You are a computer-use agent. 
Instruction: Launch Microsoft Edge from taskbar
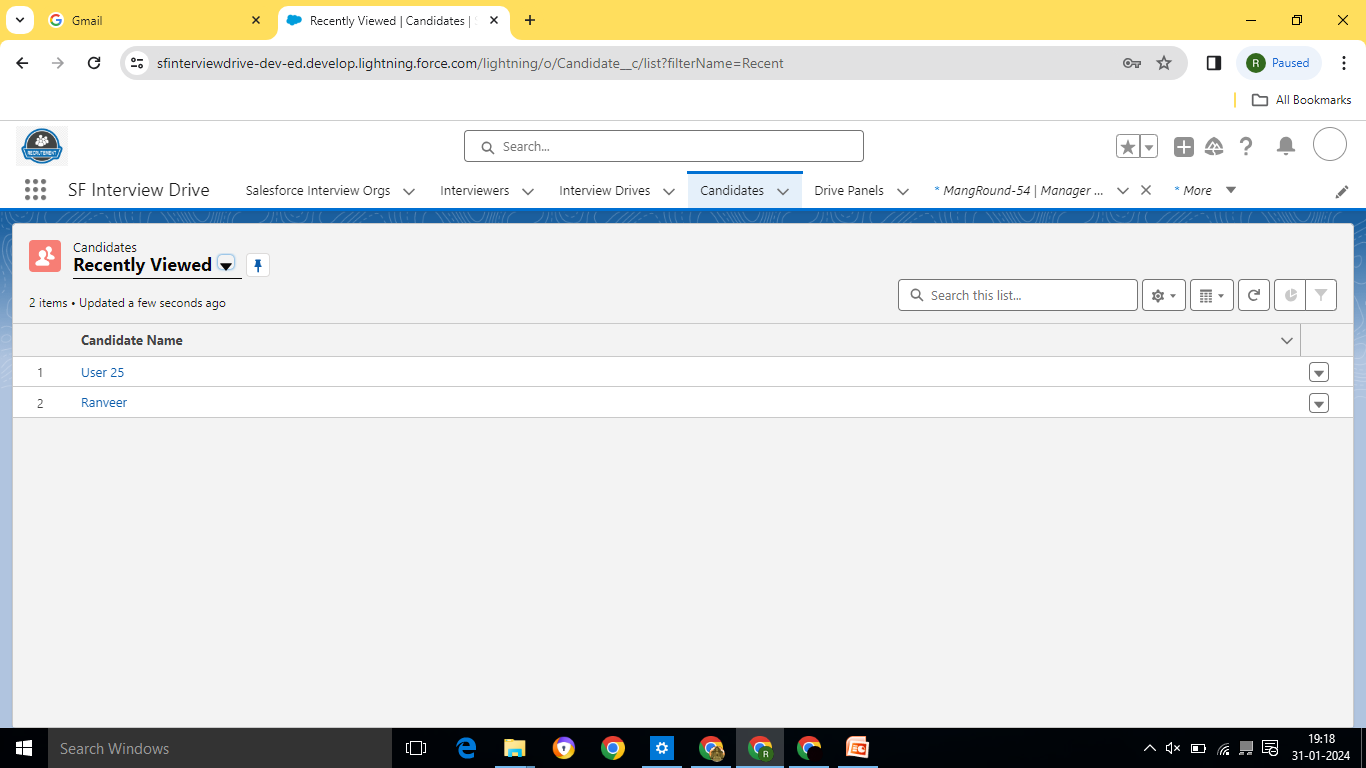(x=466, y=748)
